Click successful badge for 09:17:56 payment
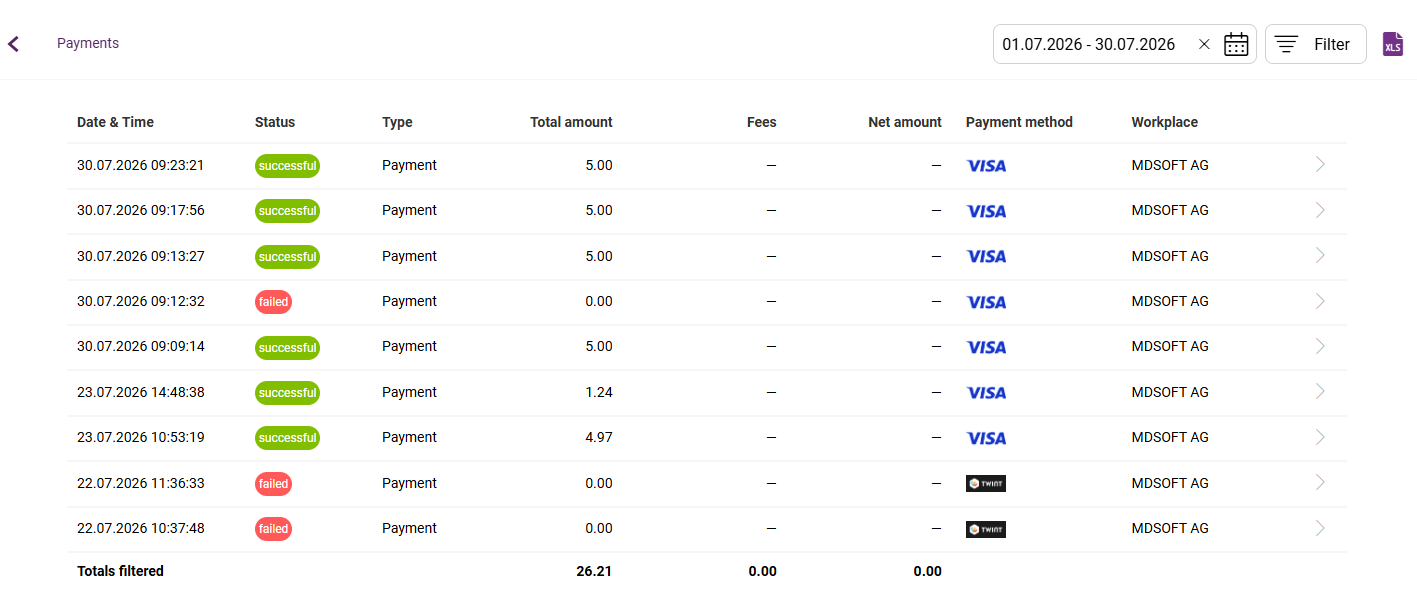1417x604 pixels. pyautogui.click(x=287, y=211)
